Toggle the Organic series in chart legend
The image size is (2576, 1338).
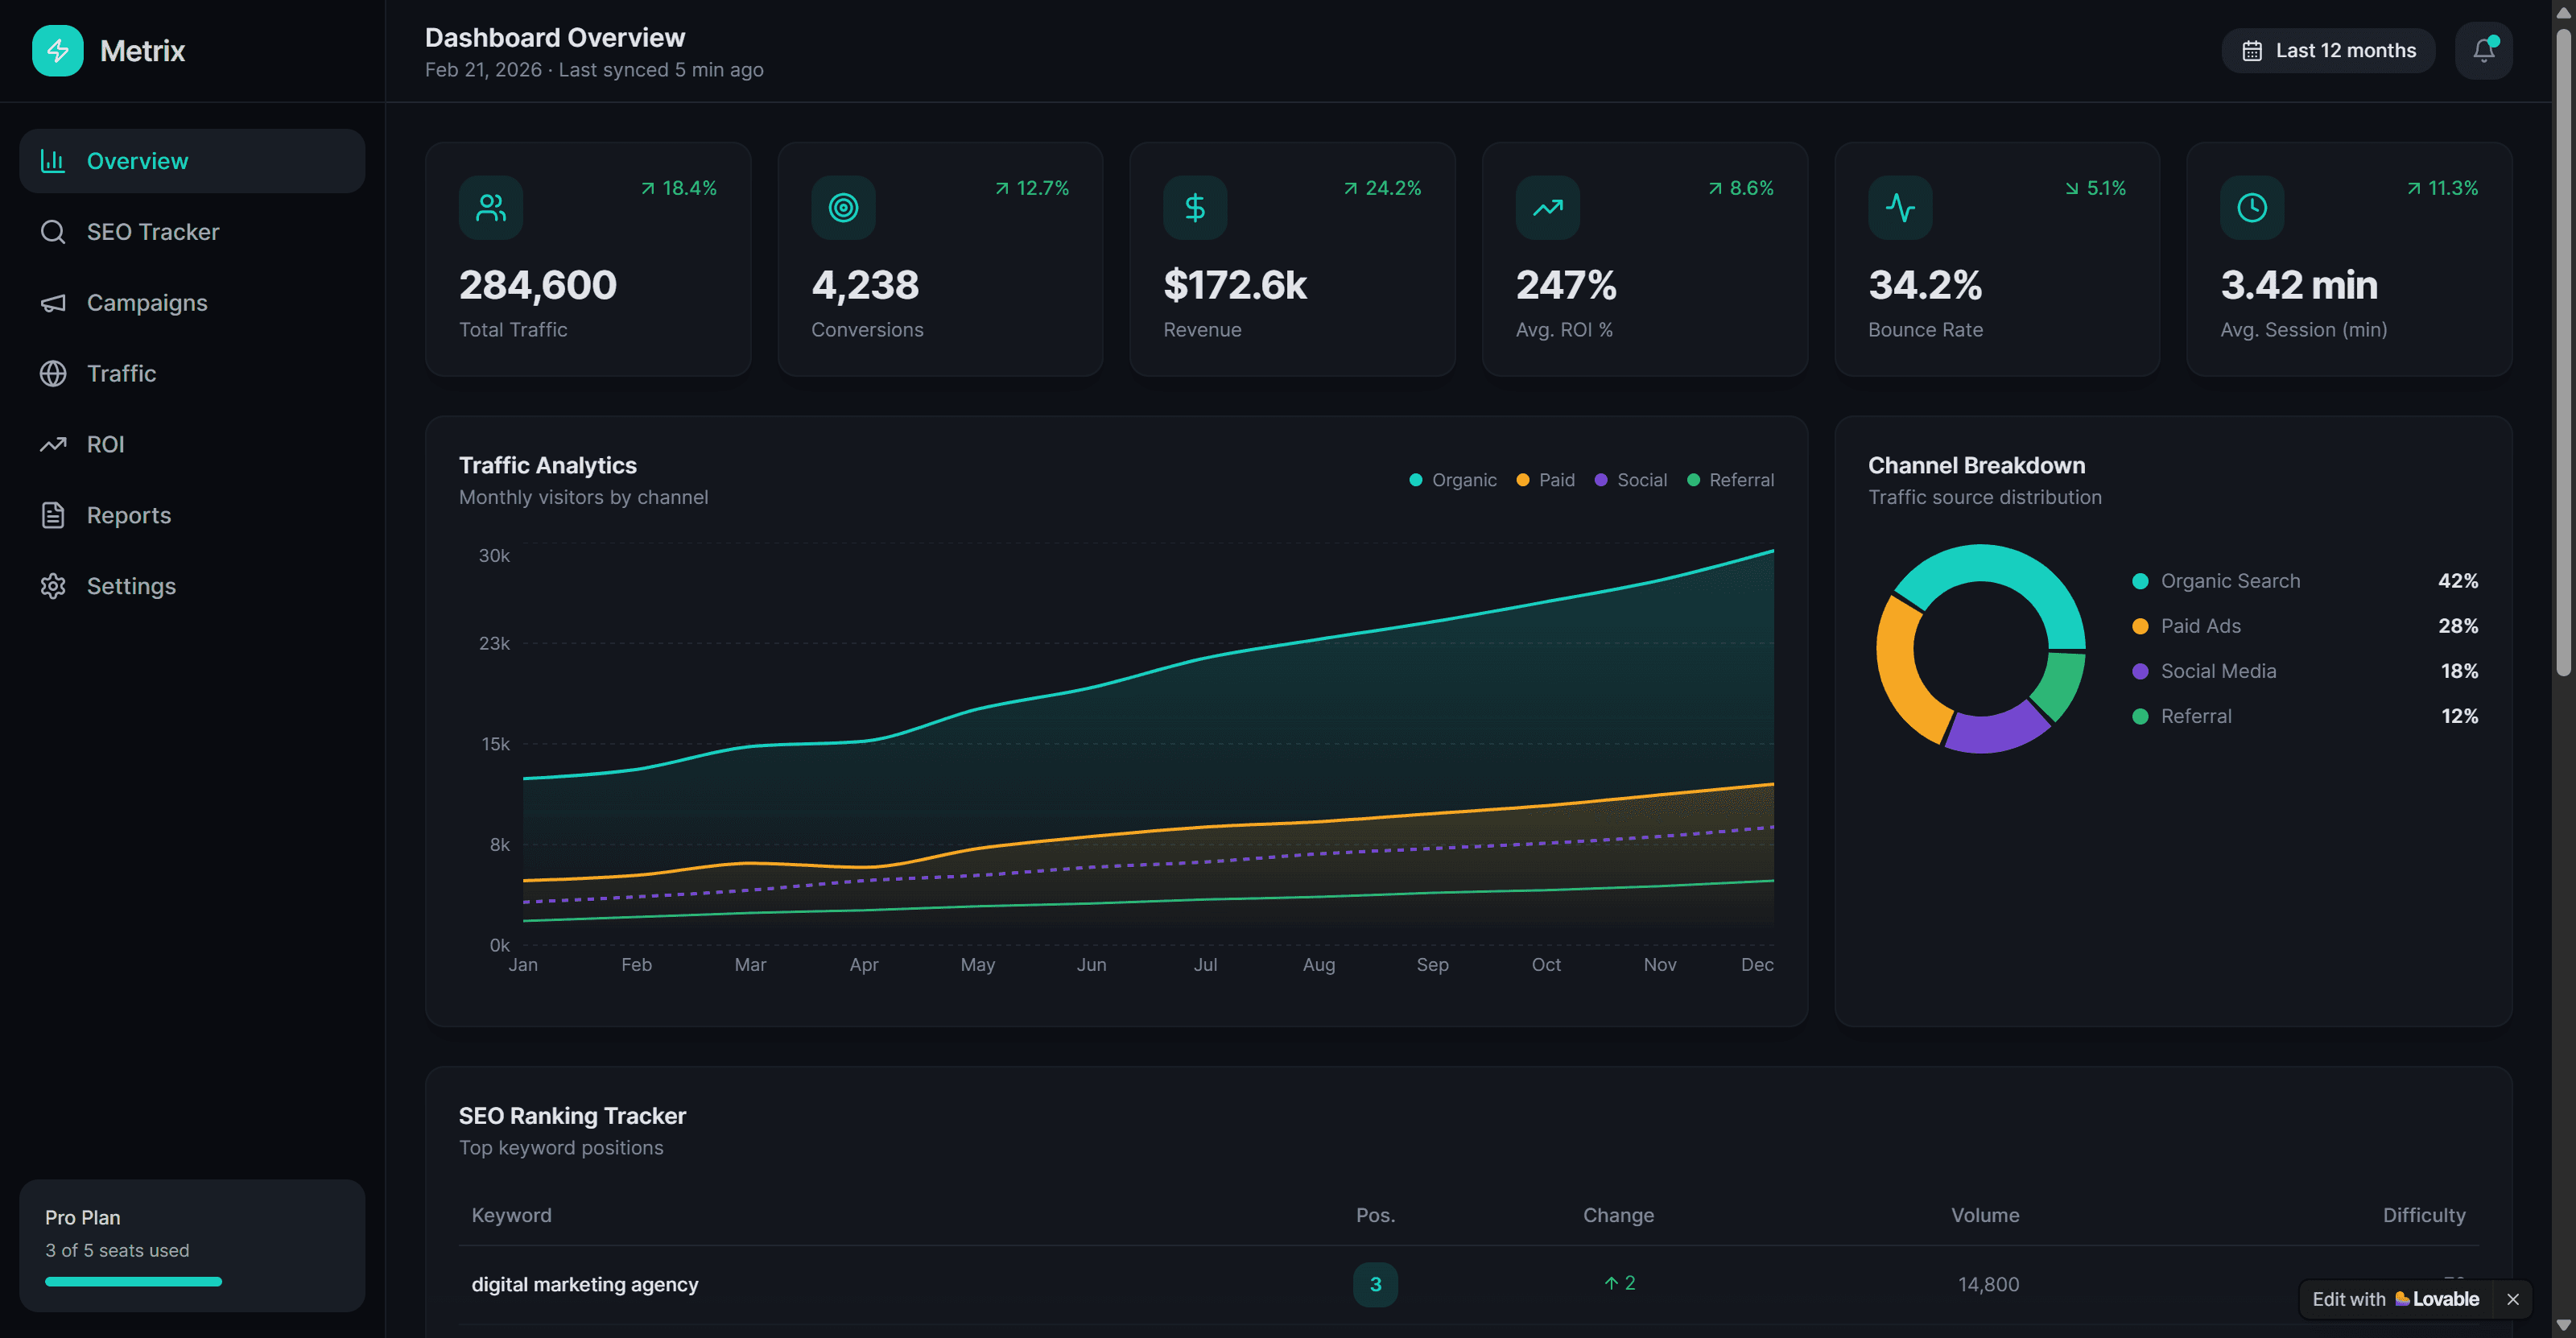1453,480
